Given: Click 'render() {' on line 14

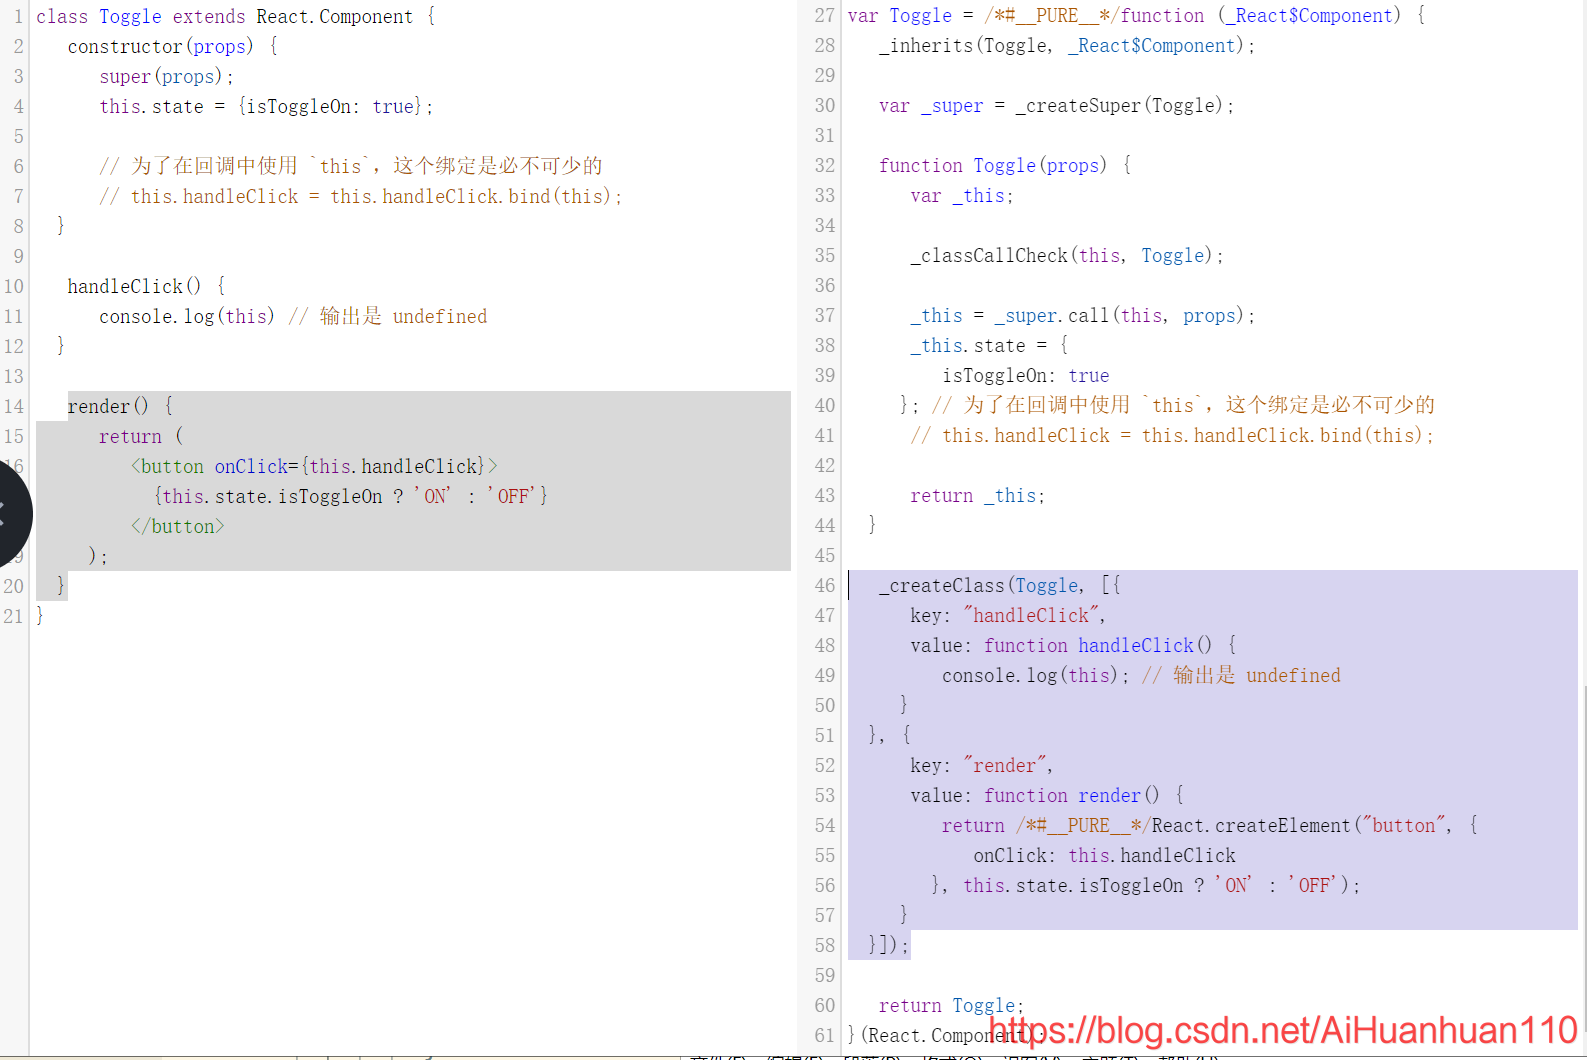Looking at the screenshot, I should click(x=120, y=406).
